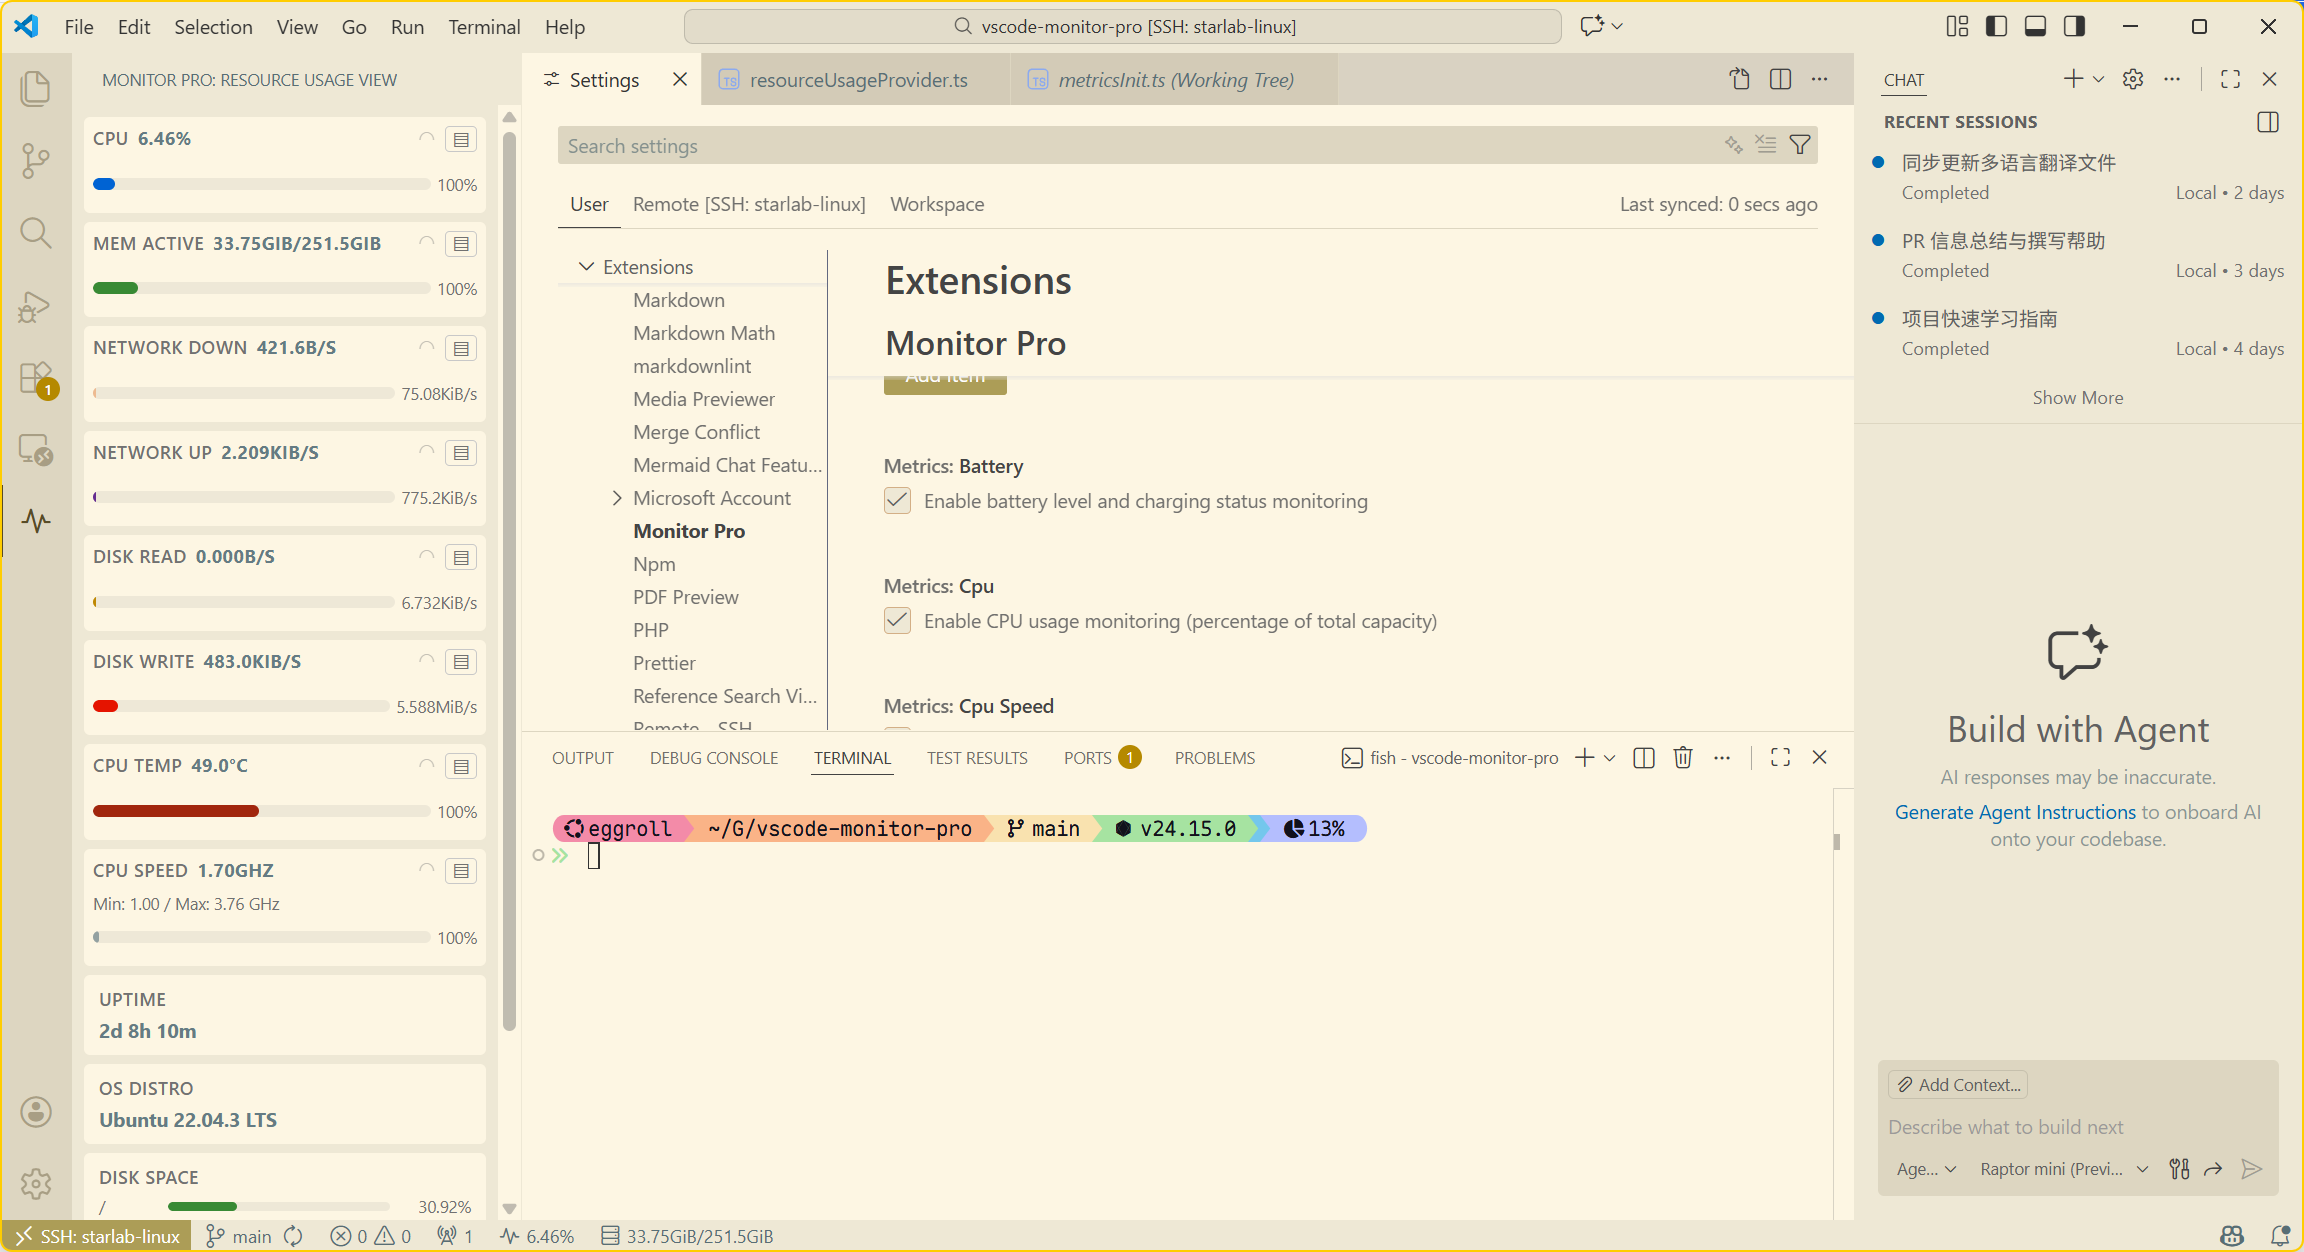2304x1252 pixels.
Task: Click Add Context button in chat
Action: (1958, 1085)
